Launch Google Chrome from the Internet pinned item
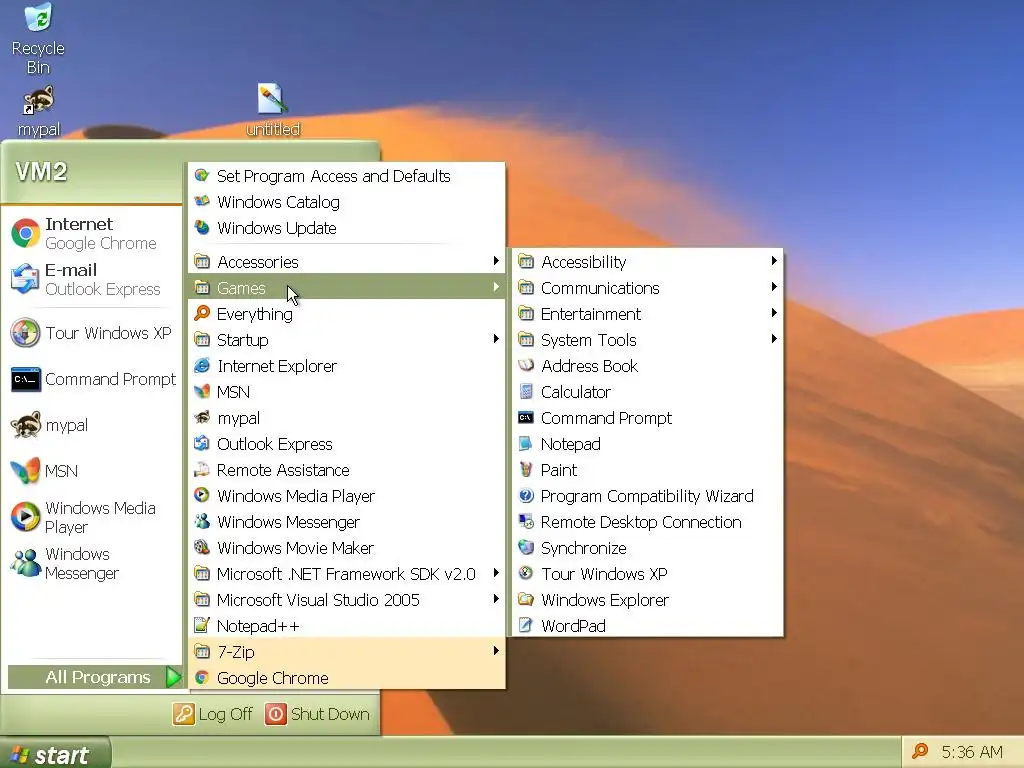This screenshot has height=768, width=1024. (x=91, y=233)
